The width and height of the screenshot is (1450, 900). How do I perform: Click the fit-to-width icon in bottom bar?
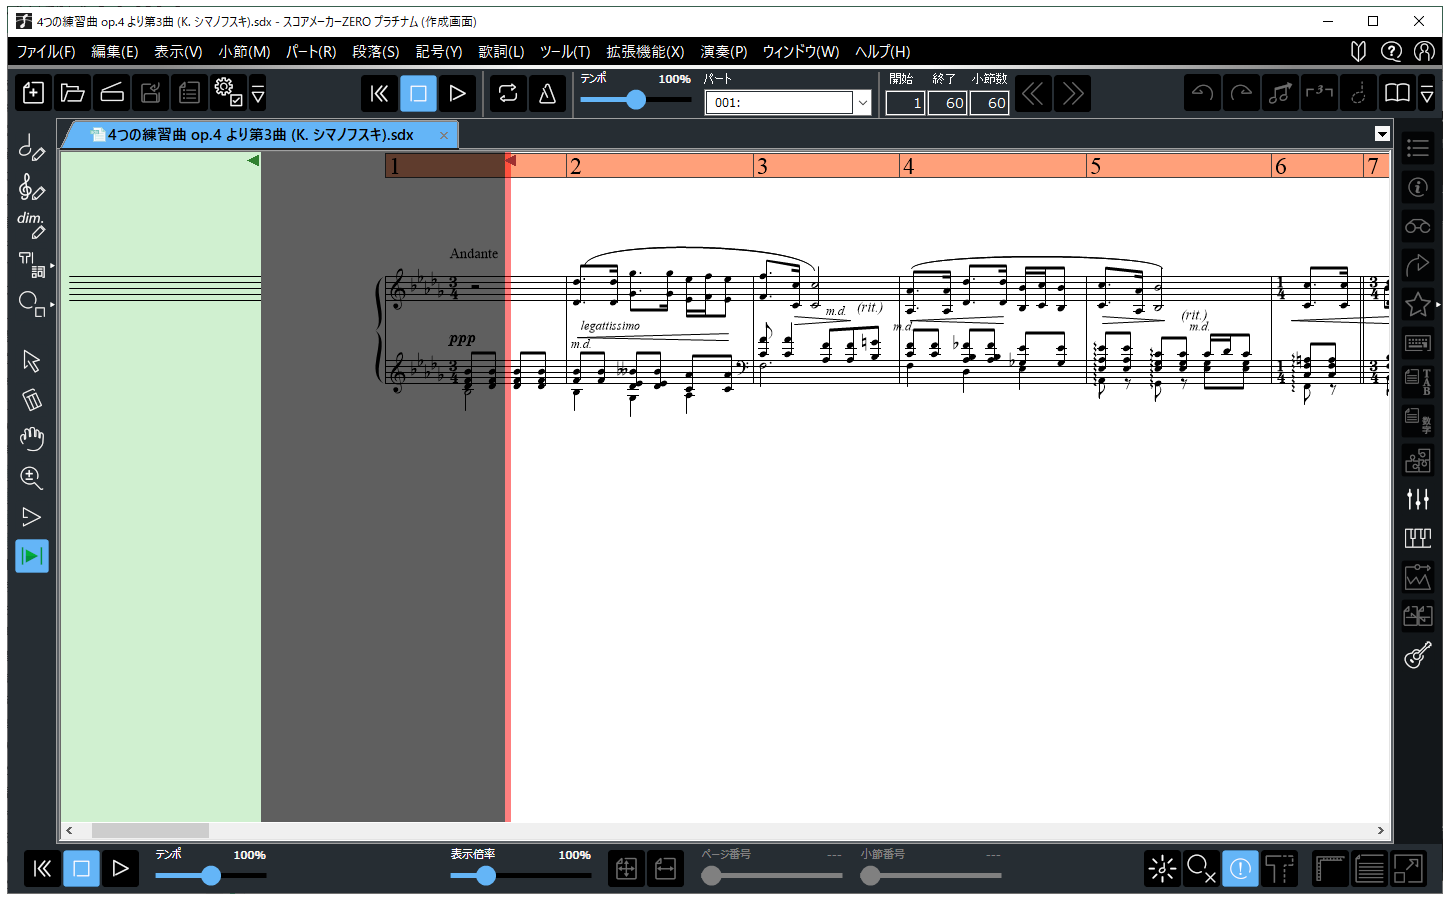point(665,869)
